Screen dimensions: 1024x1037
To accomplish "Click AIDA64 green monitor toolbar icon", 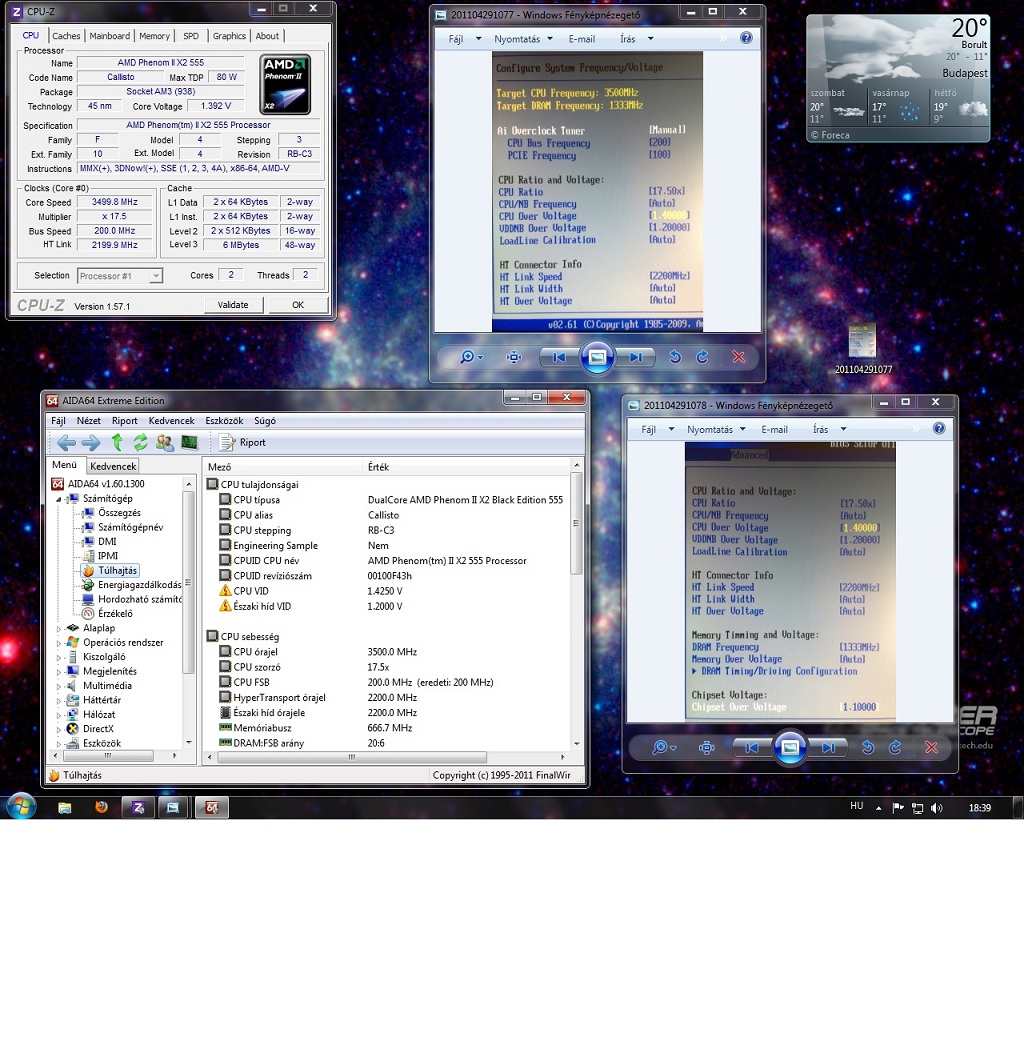I will pos(189,442).
